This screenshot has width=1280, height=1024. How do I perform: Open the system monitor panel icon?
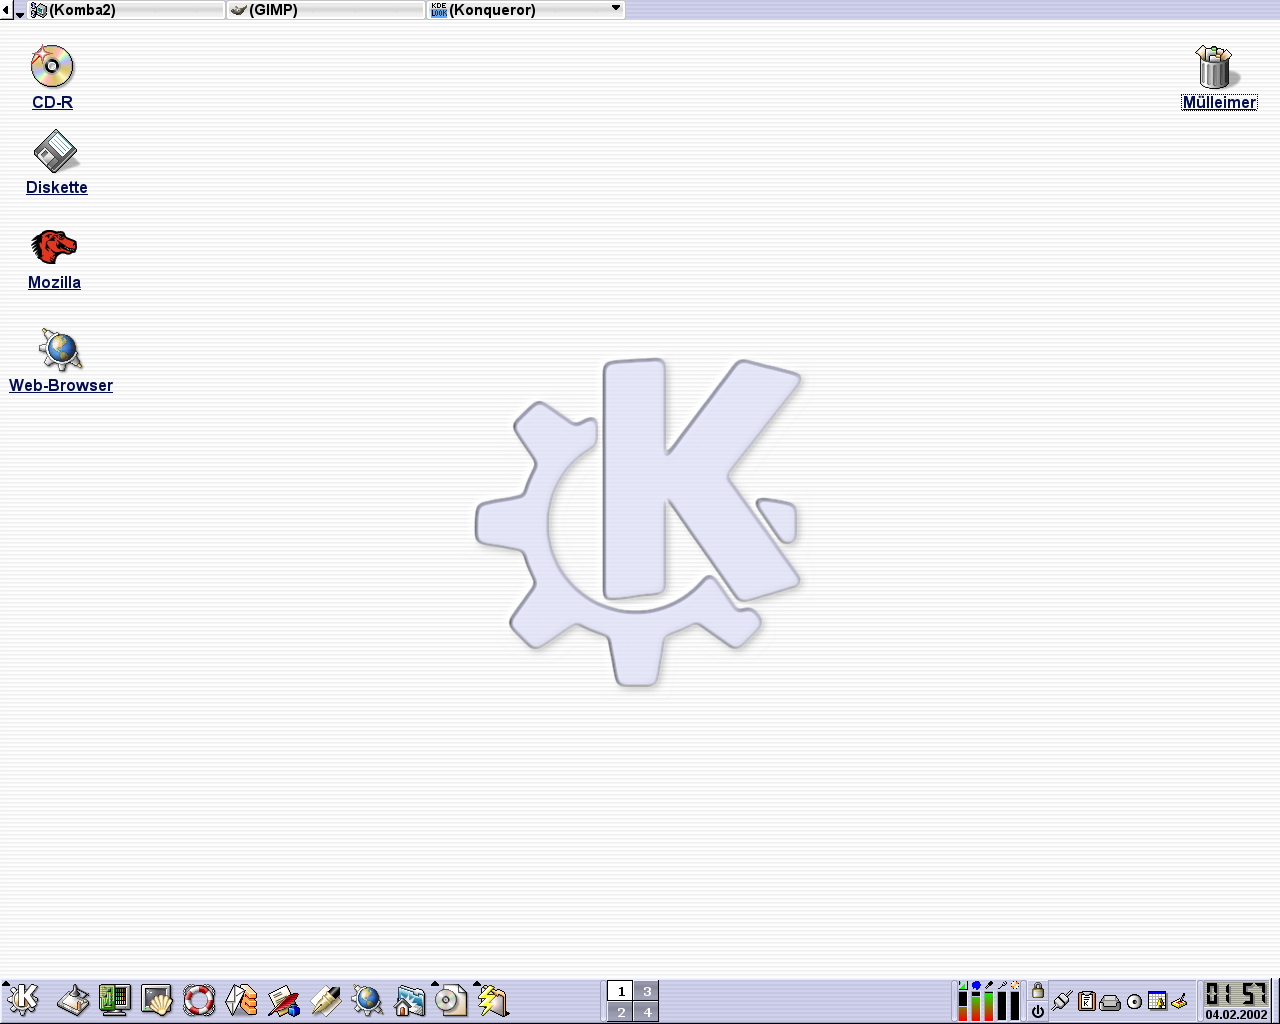tap(115, 1000)
